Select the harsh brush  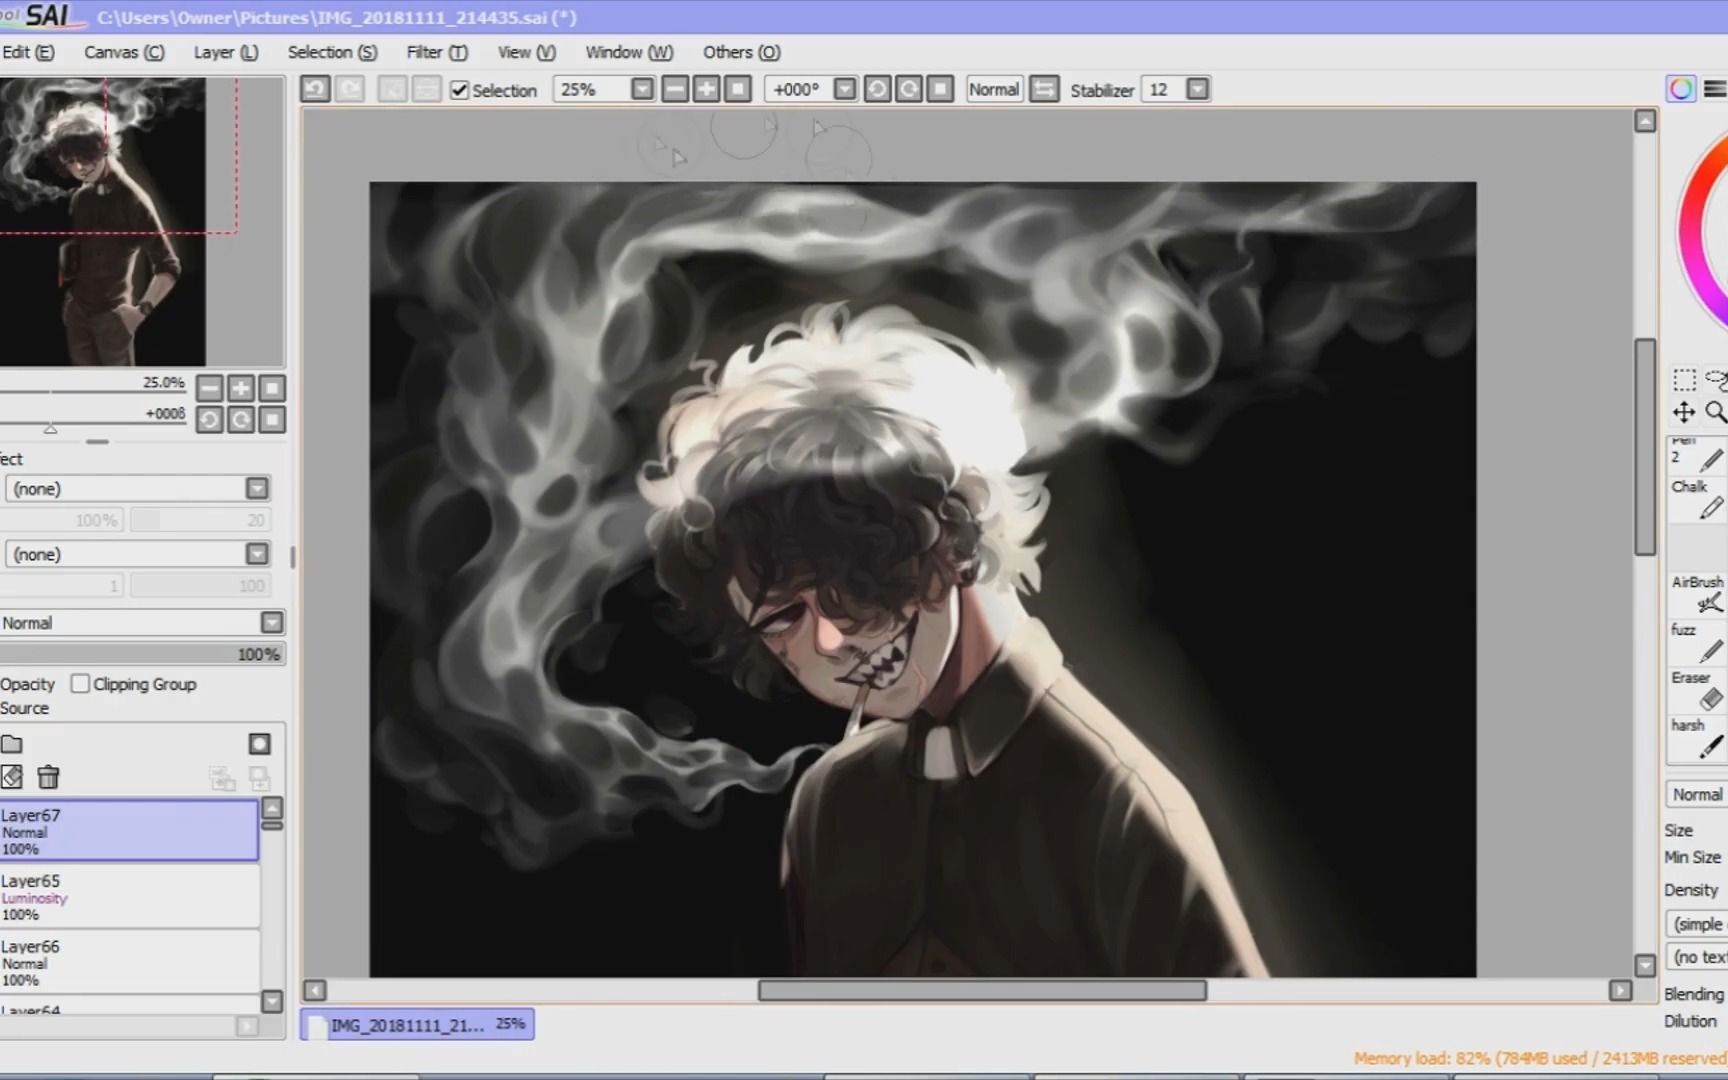coord(1698,737)
